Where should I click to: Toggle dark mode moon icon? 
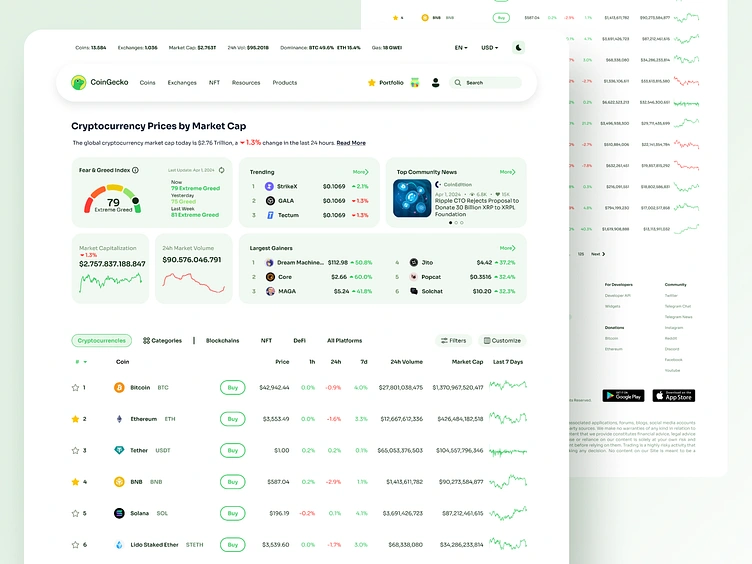pos(518,47)
